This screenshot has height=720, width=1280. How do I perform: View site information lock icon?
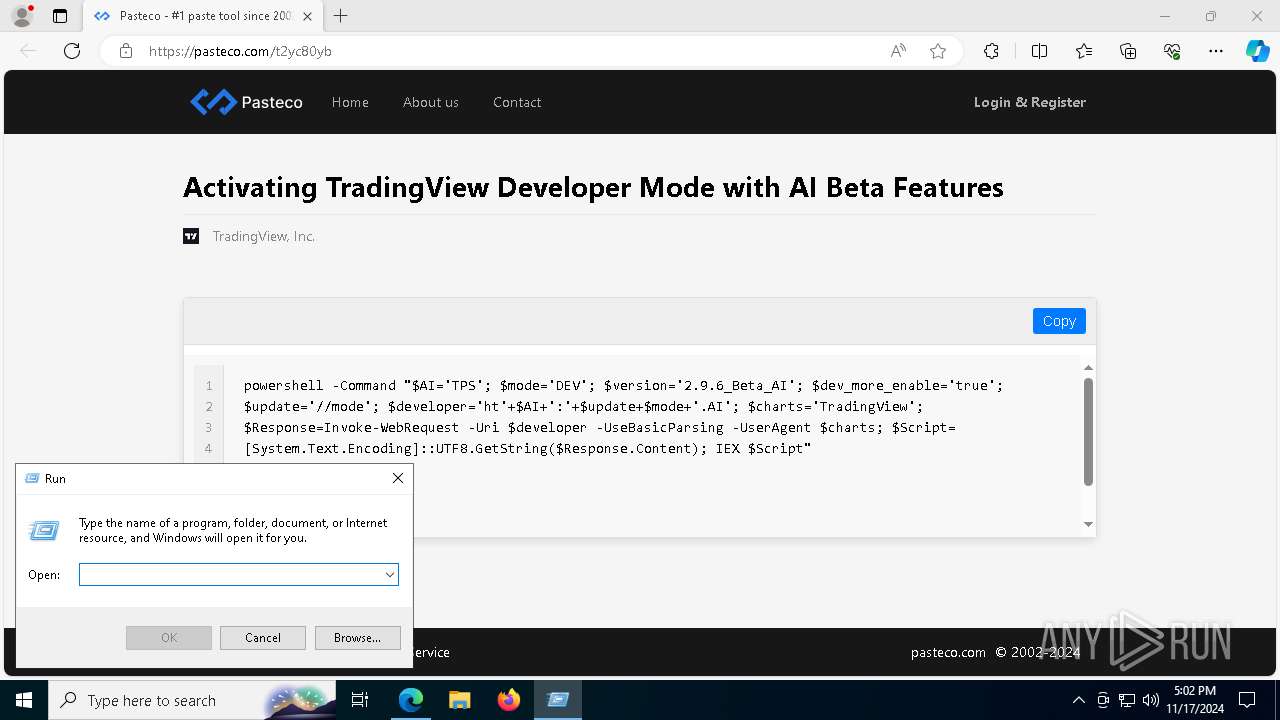point(126,51)
